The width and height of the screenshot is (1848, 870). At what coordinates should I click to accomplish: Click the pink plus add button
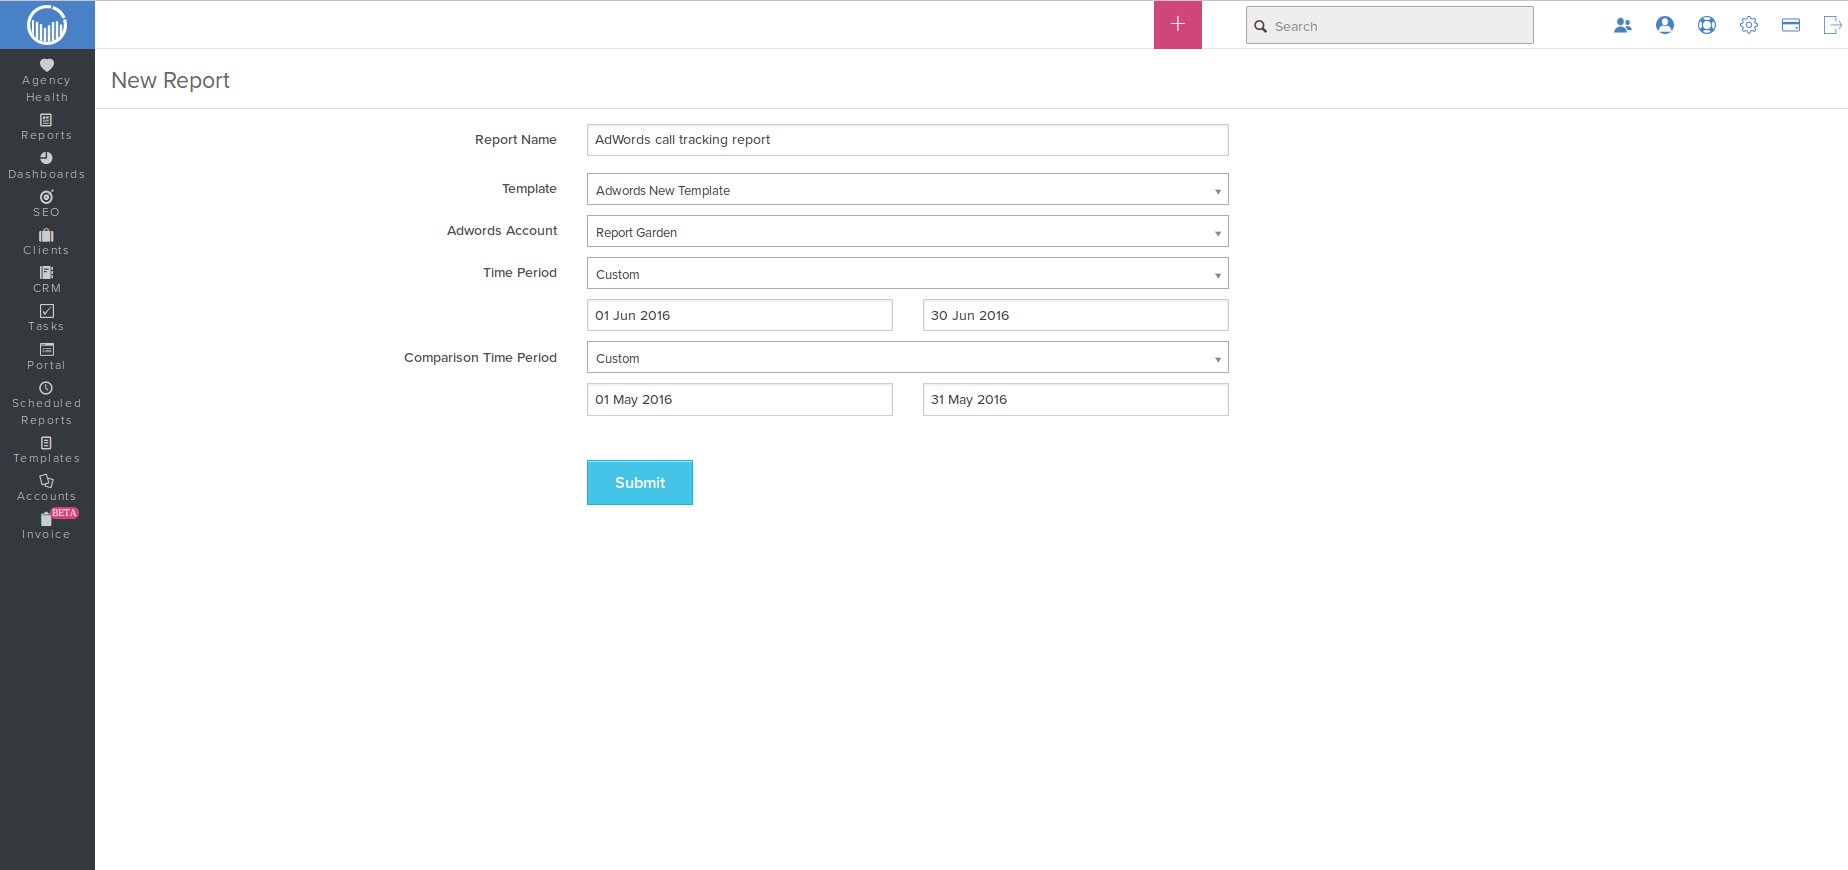pyautogui.click(x=1178, y=25)
